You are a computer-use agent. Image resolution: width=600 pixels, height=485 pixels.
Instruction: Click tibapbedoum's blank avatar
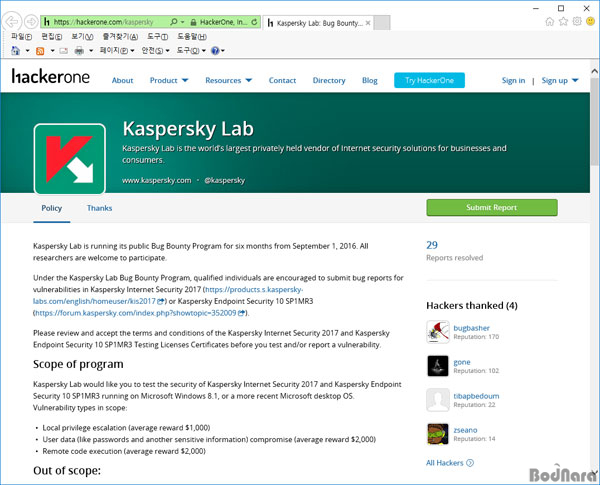[438, 400]
